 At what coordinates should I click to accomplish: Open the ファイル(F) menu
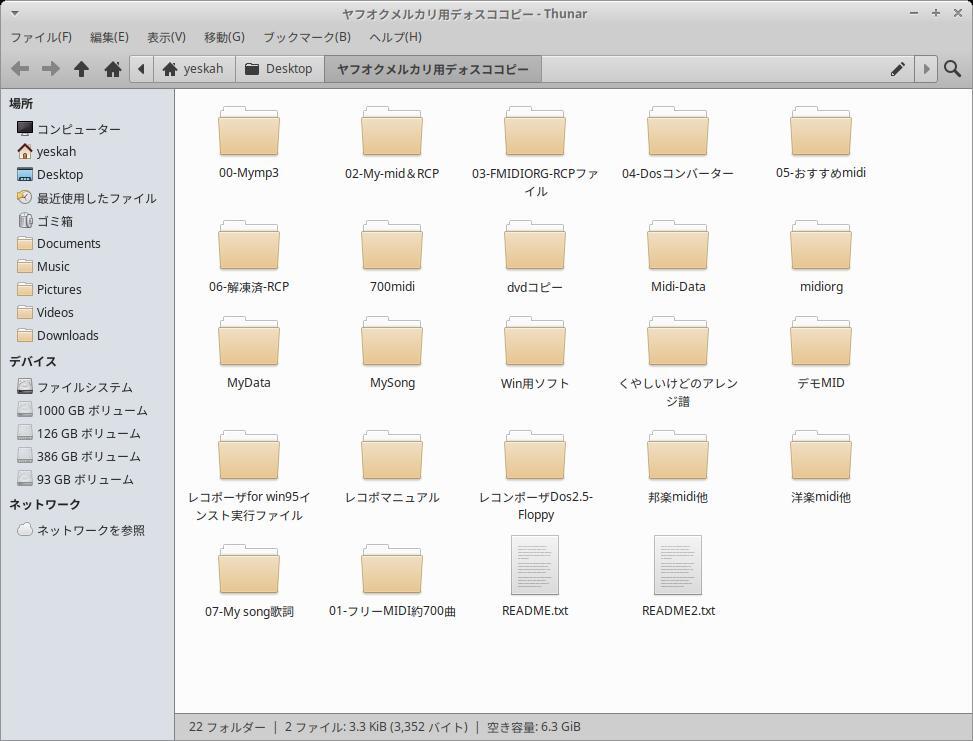[41, 37]
